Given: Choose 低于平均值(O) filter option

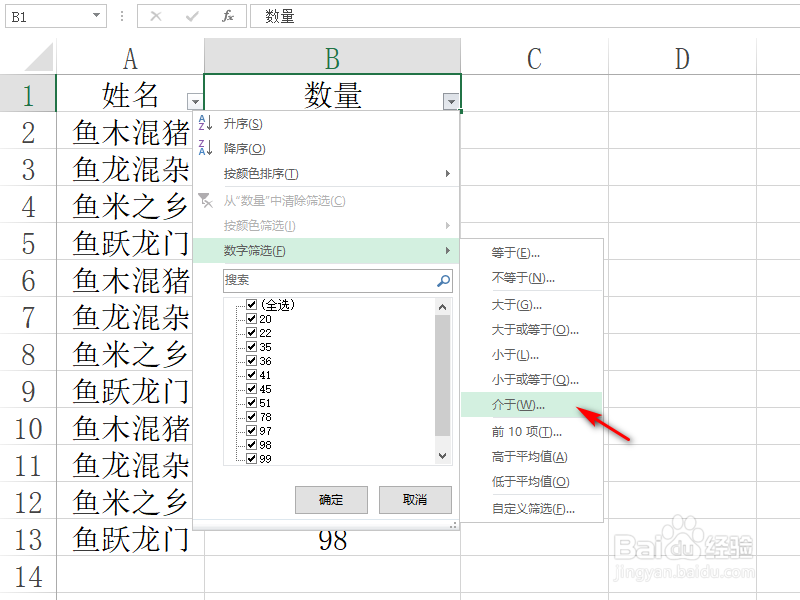Looking at the screenshot, I should click(532, 482).
